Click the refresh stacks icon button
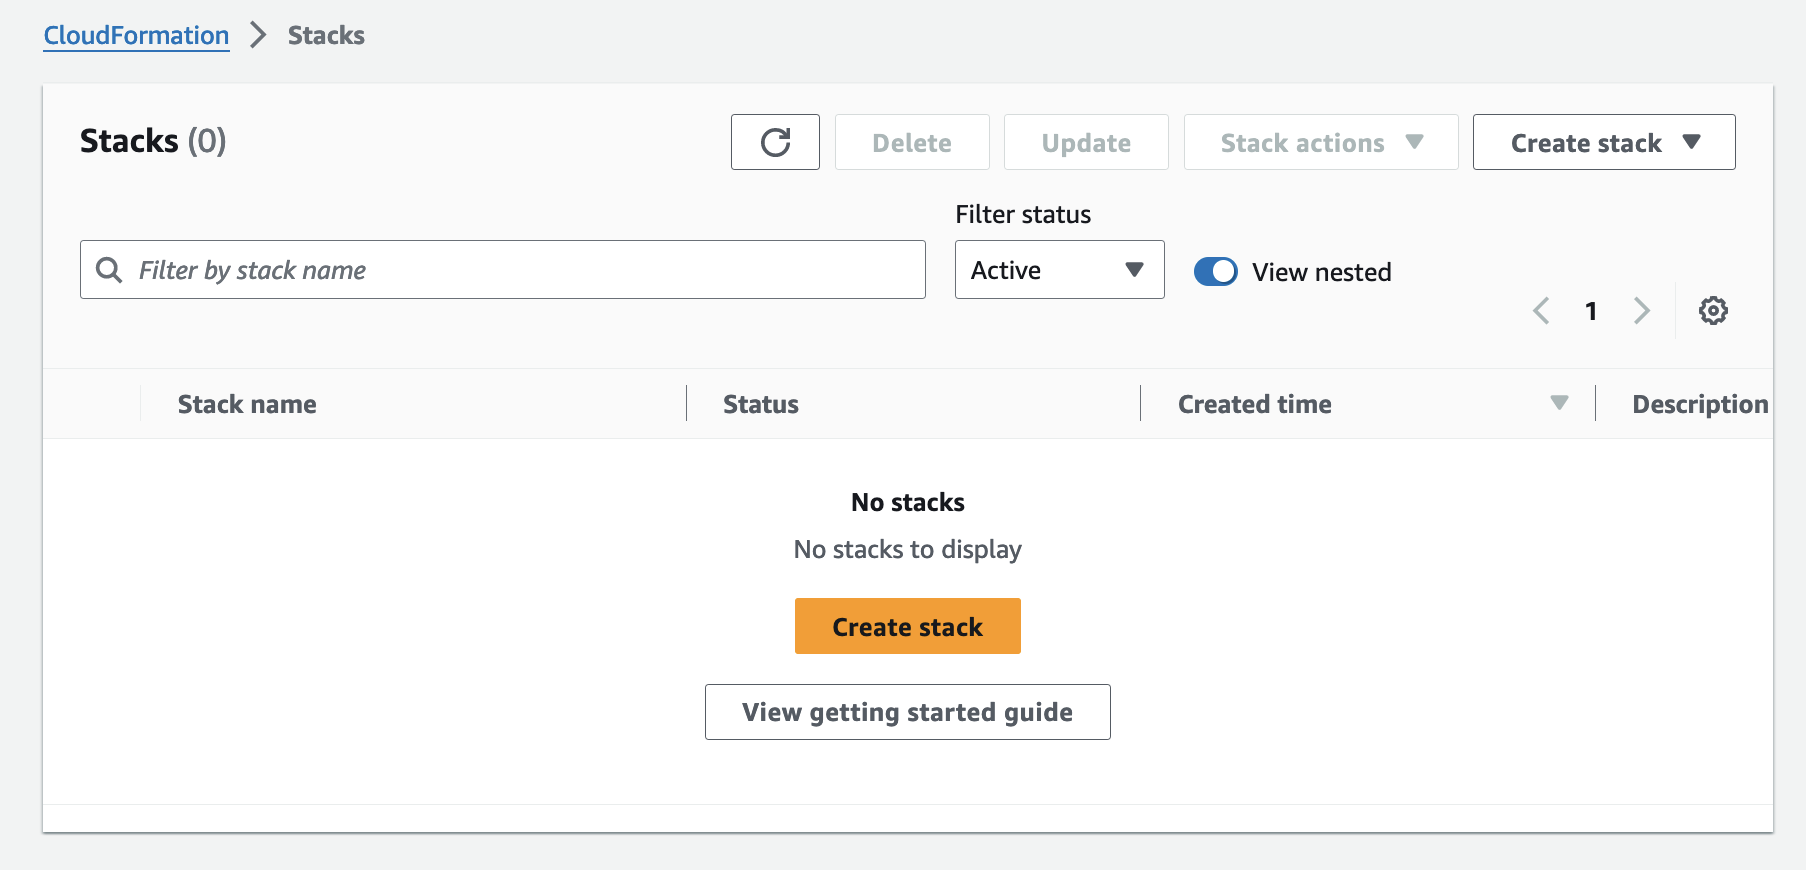The image size is (1806, 870). [775, 142]
